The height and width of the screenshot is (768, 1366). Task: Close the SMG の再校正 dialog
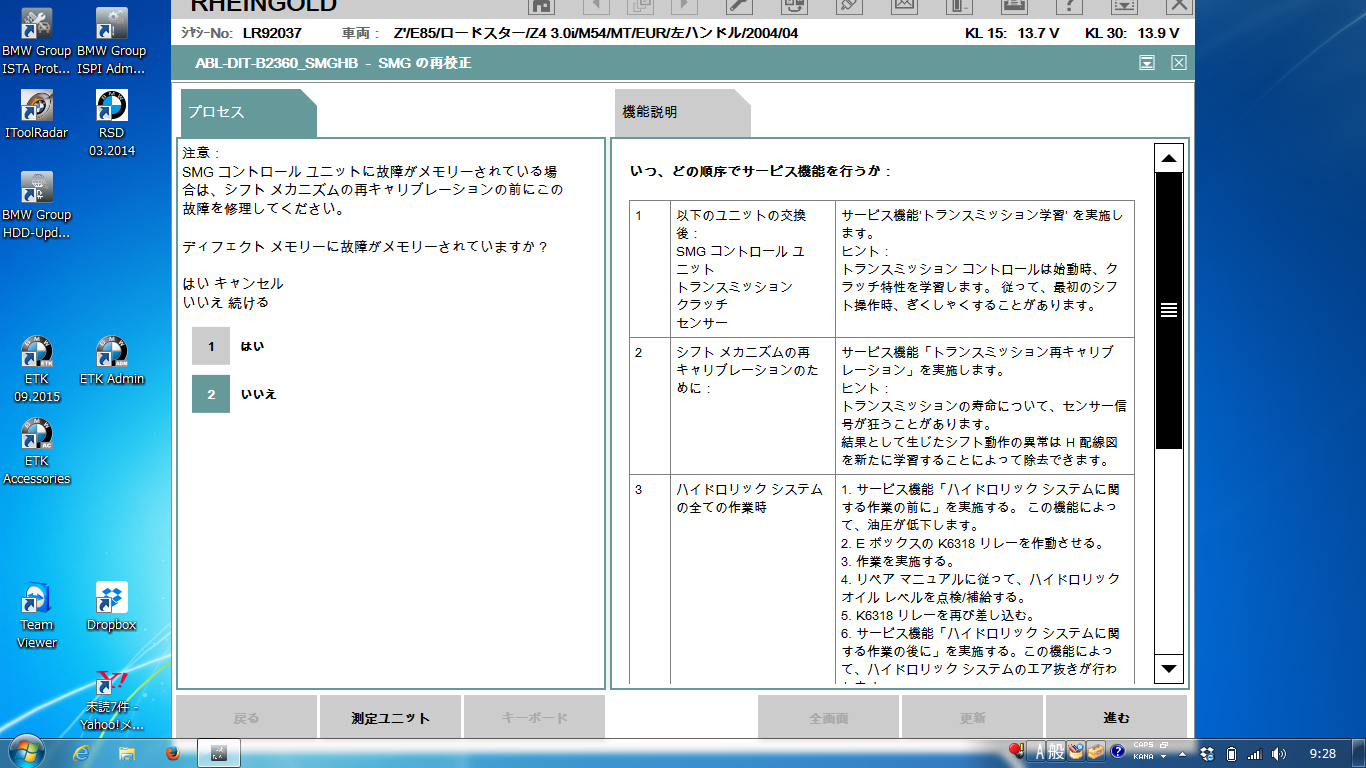pyautogui.click(x=1178, y=62)
